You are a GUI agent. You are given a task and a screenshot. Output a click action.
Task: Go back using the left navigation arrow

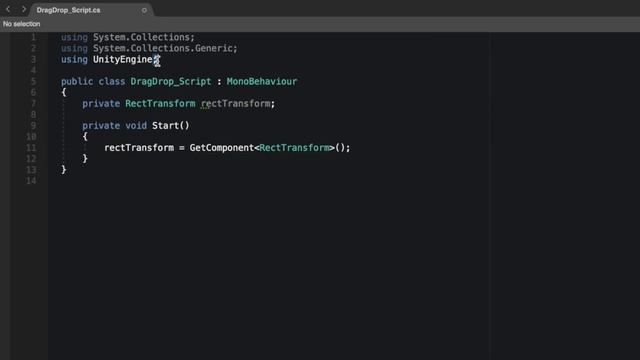coord(8,9)
